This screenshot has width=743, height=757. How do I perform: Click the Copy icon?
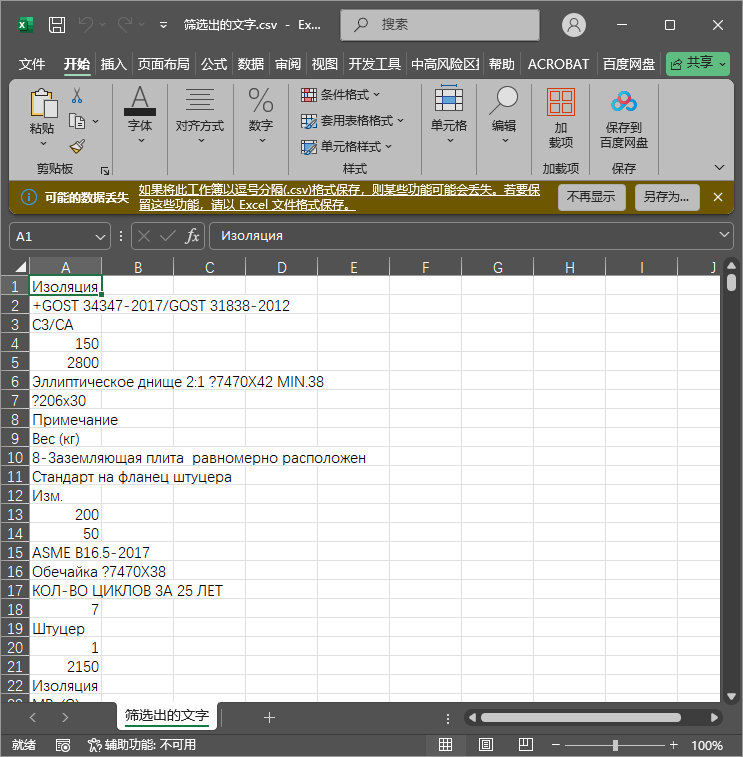(x=76, y=121)
